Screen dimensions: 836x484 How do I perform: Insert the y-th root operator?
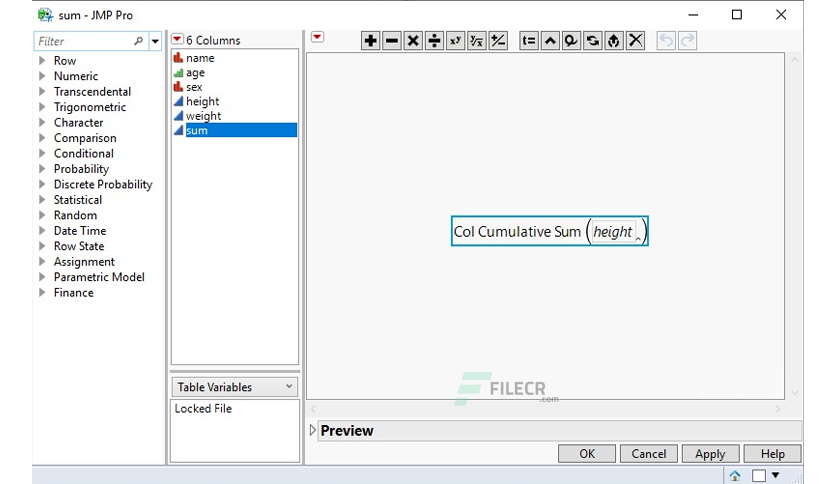click(477, 41)
